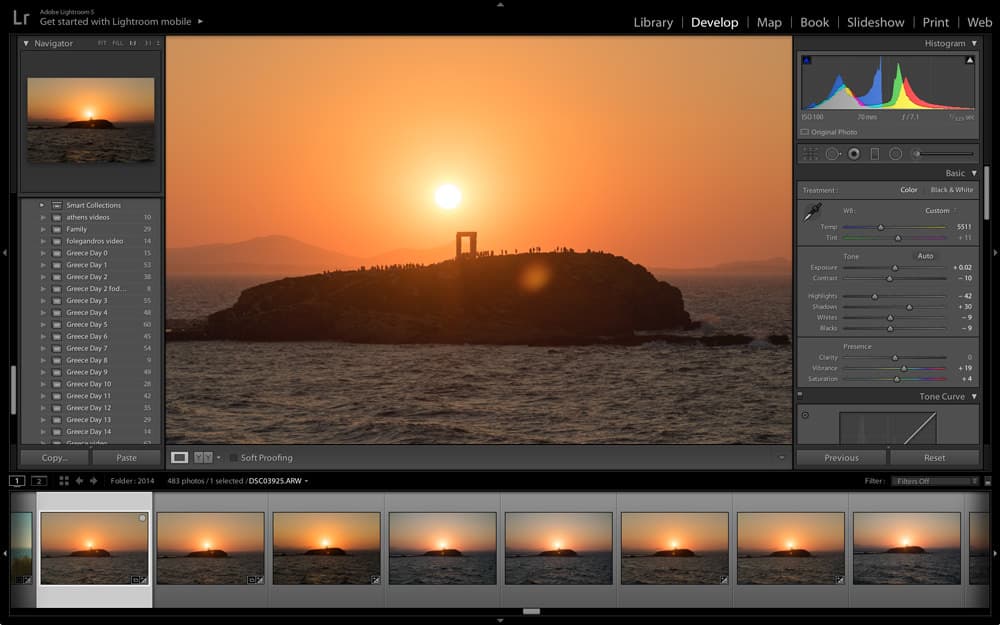The height and width of the screenshot is (625, 1000).
Task: Click the Smart Collections set icon
Action: click(x=57, y=205)
